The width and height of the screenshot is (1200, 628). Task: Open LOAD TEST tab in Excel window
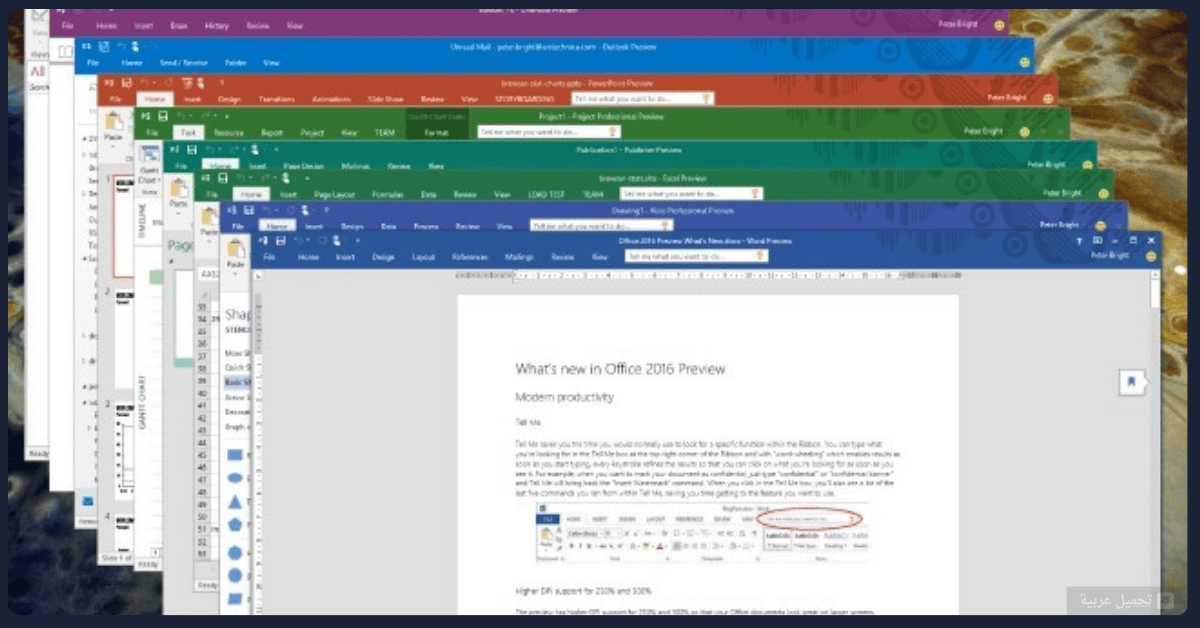pos(548,195)
